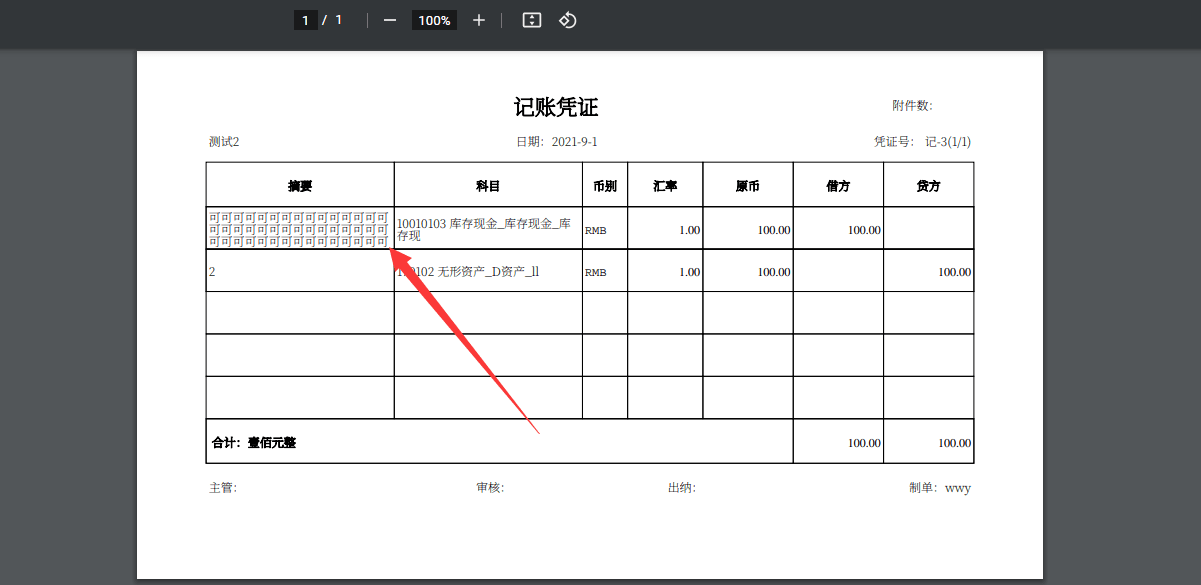The height and width of the screenshot is (585, 1201).
Task: Click the 科目 column header
Action: [488, 186]
